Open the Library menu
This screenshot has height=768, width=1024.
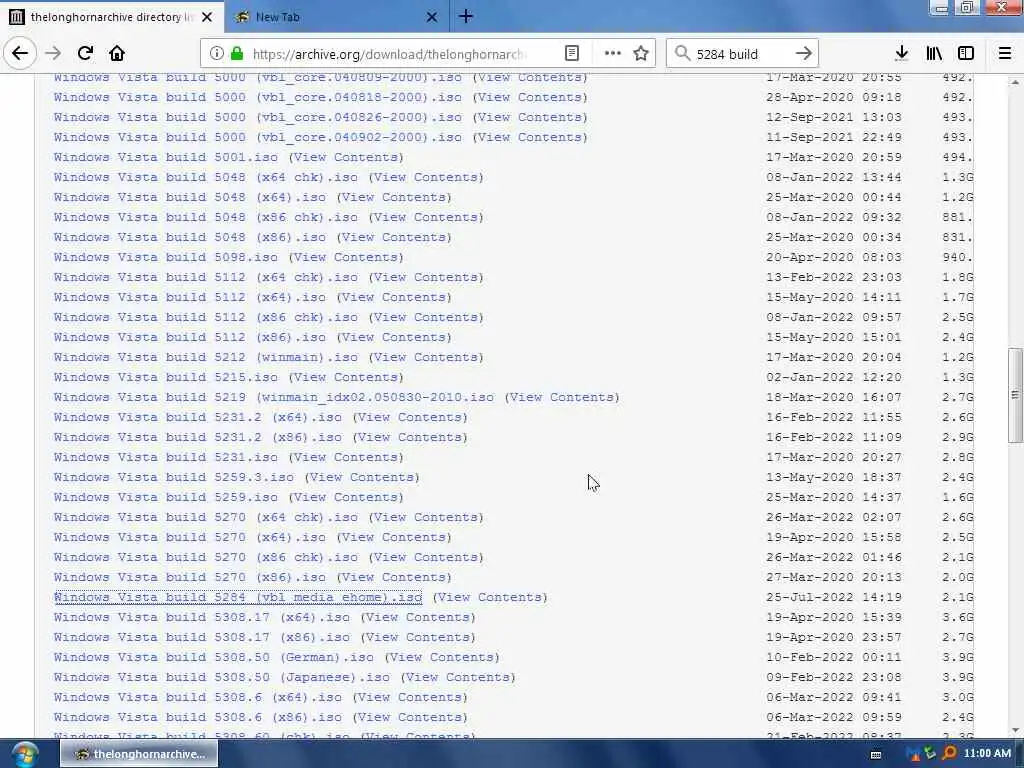click(x=934, y=54)
